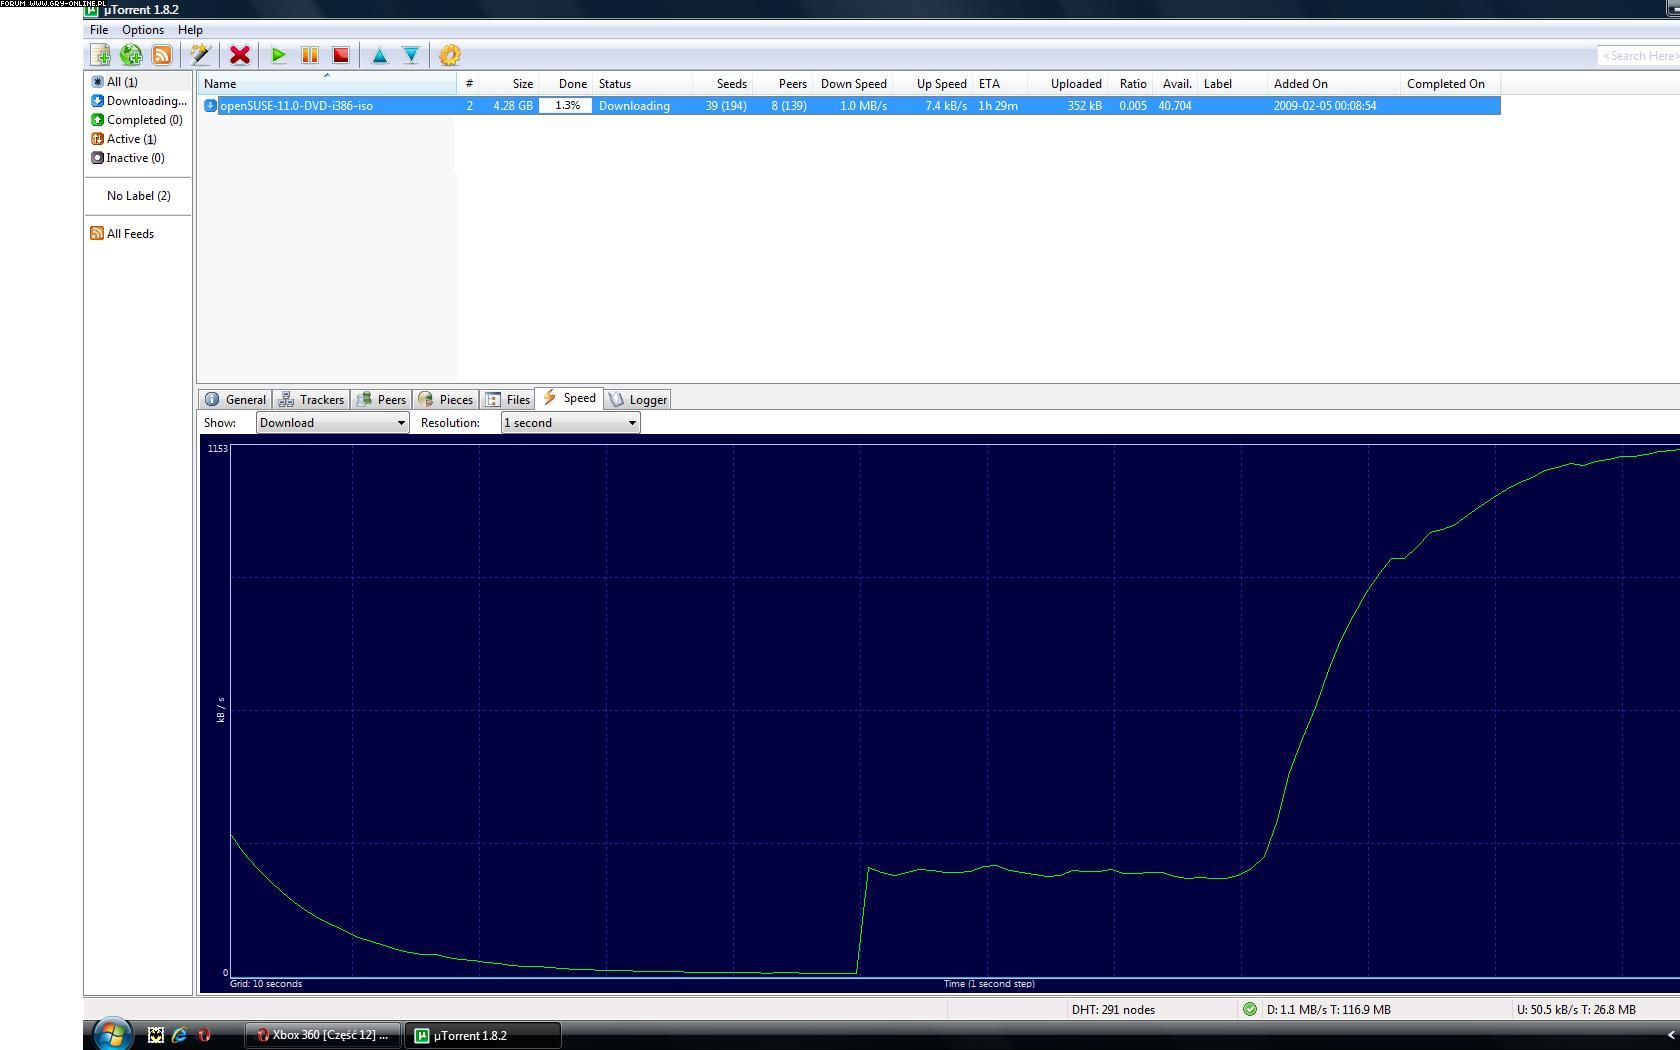The width and height of the screenshot is (1680, 1050).
Task: Sort torrents by Down Speed column header
Action: 853,84
